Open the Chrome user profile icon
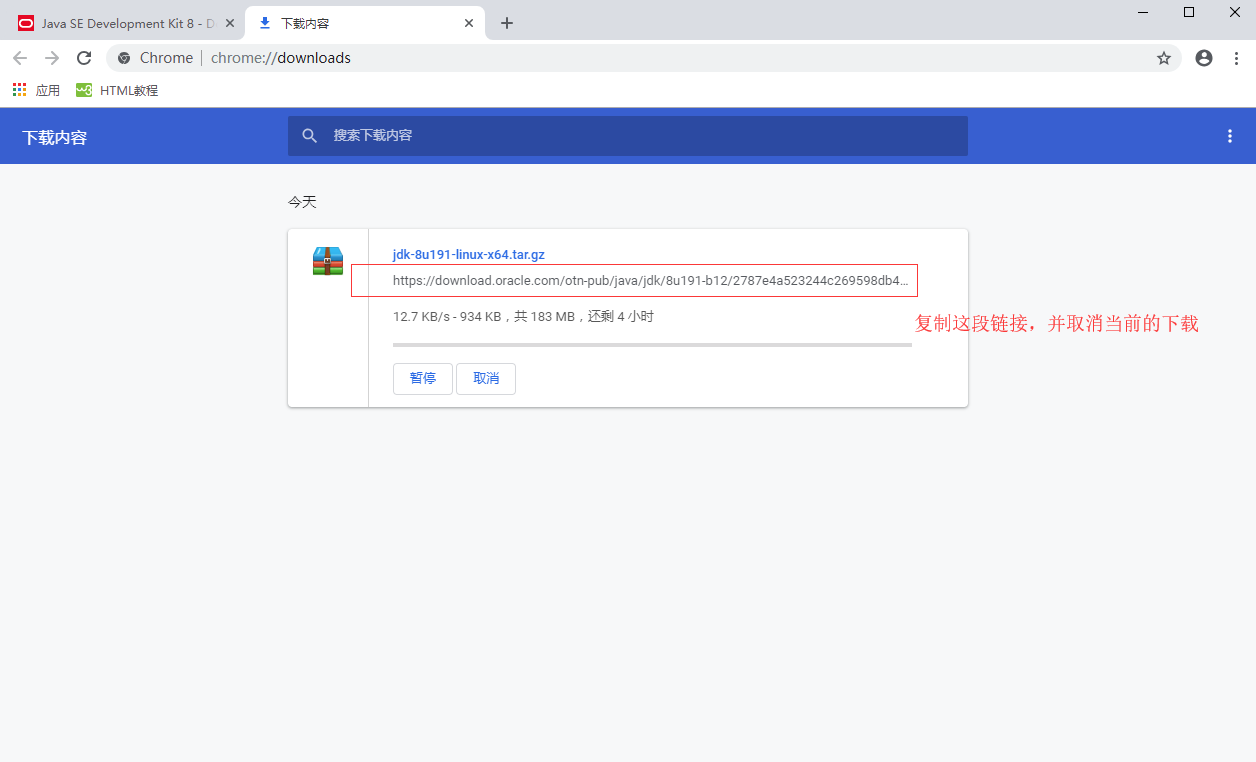Viewport: 1256px width, 762px height. [1204, 58]
